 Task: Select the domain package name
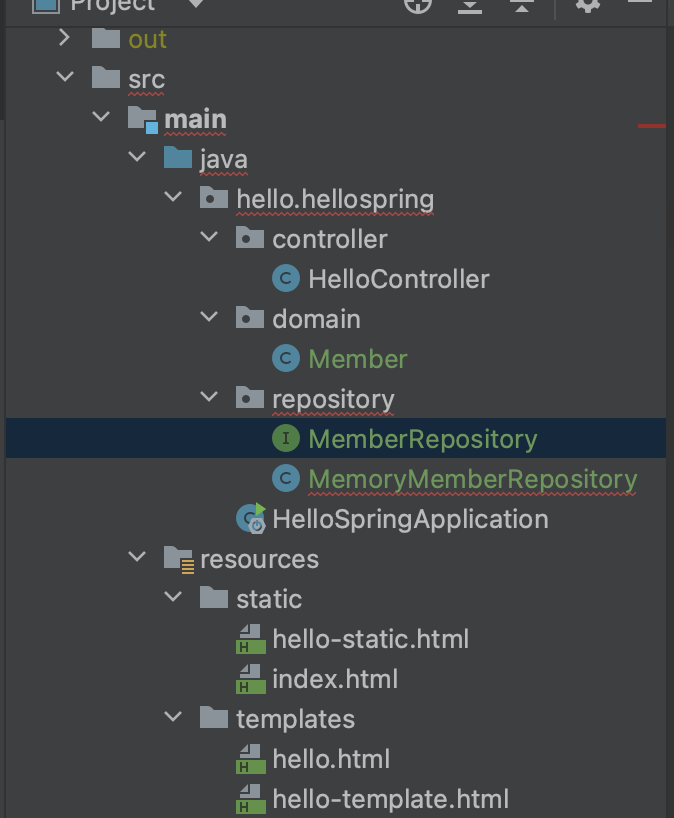(x=316, y=319)
